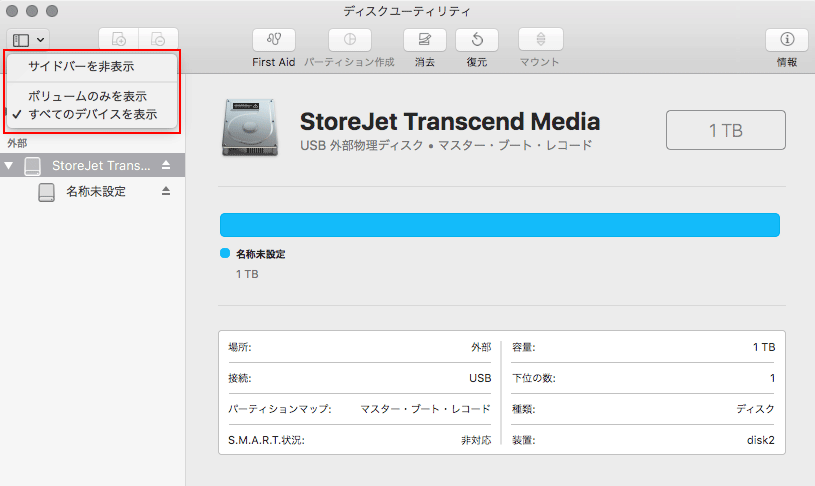Open the info (情報) panel icon
This screenshot has height=486, width=815.
click(x=787, y=40)
